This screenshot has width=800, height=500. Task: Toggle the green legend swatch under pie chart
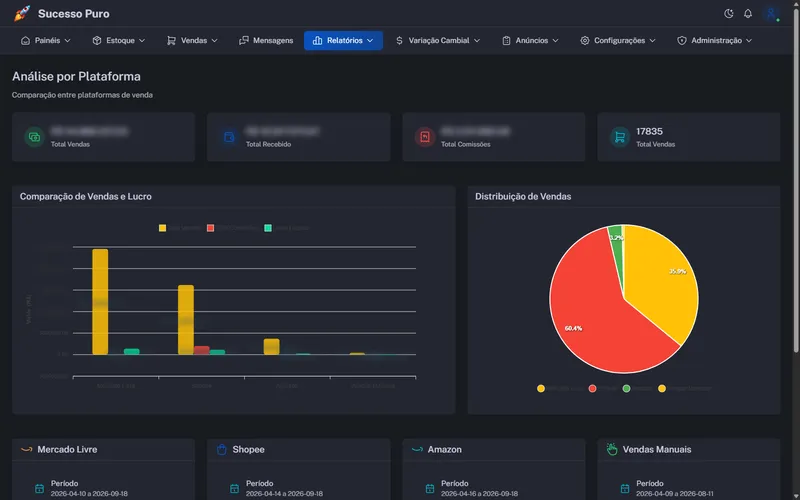pyautogui.click(x=626, y=388)
